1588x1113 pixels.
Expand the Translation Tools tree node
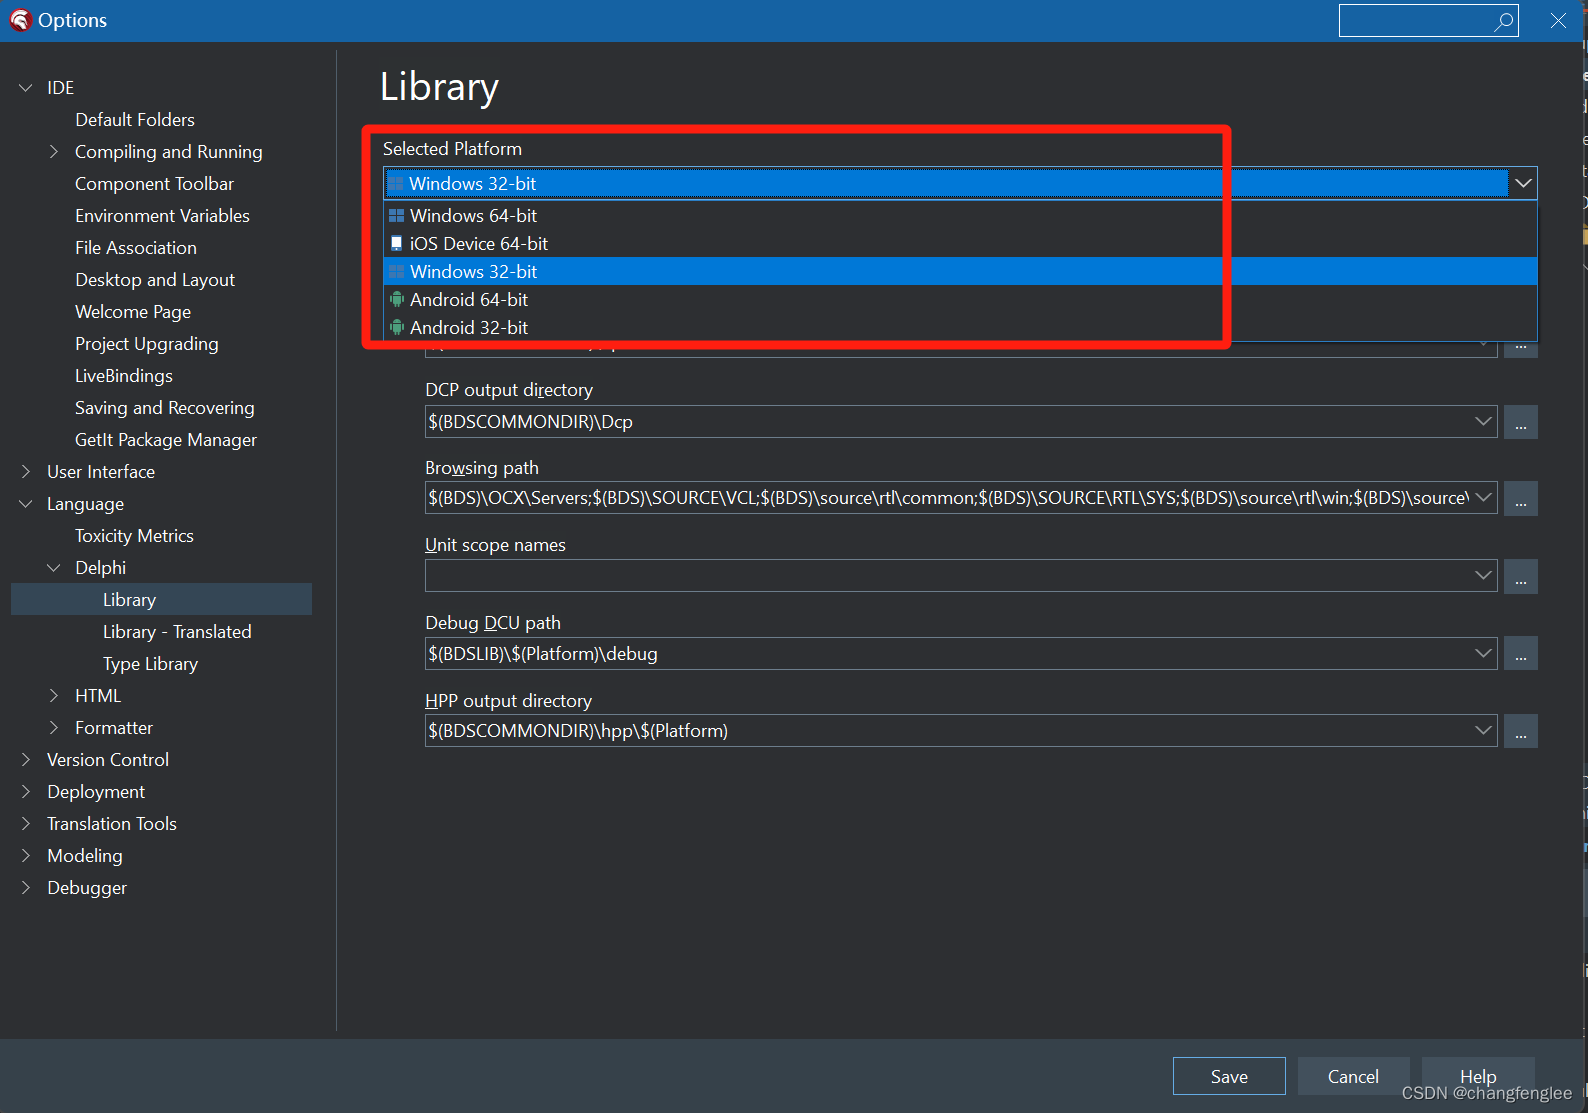pyautogui.click(x=26, y=823)
